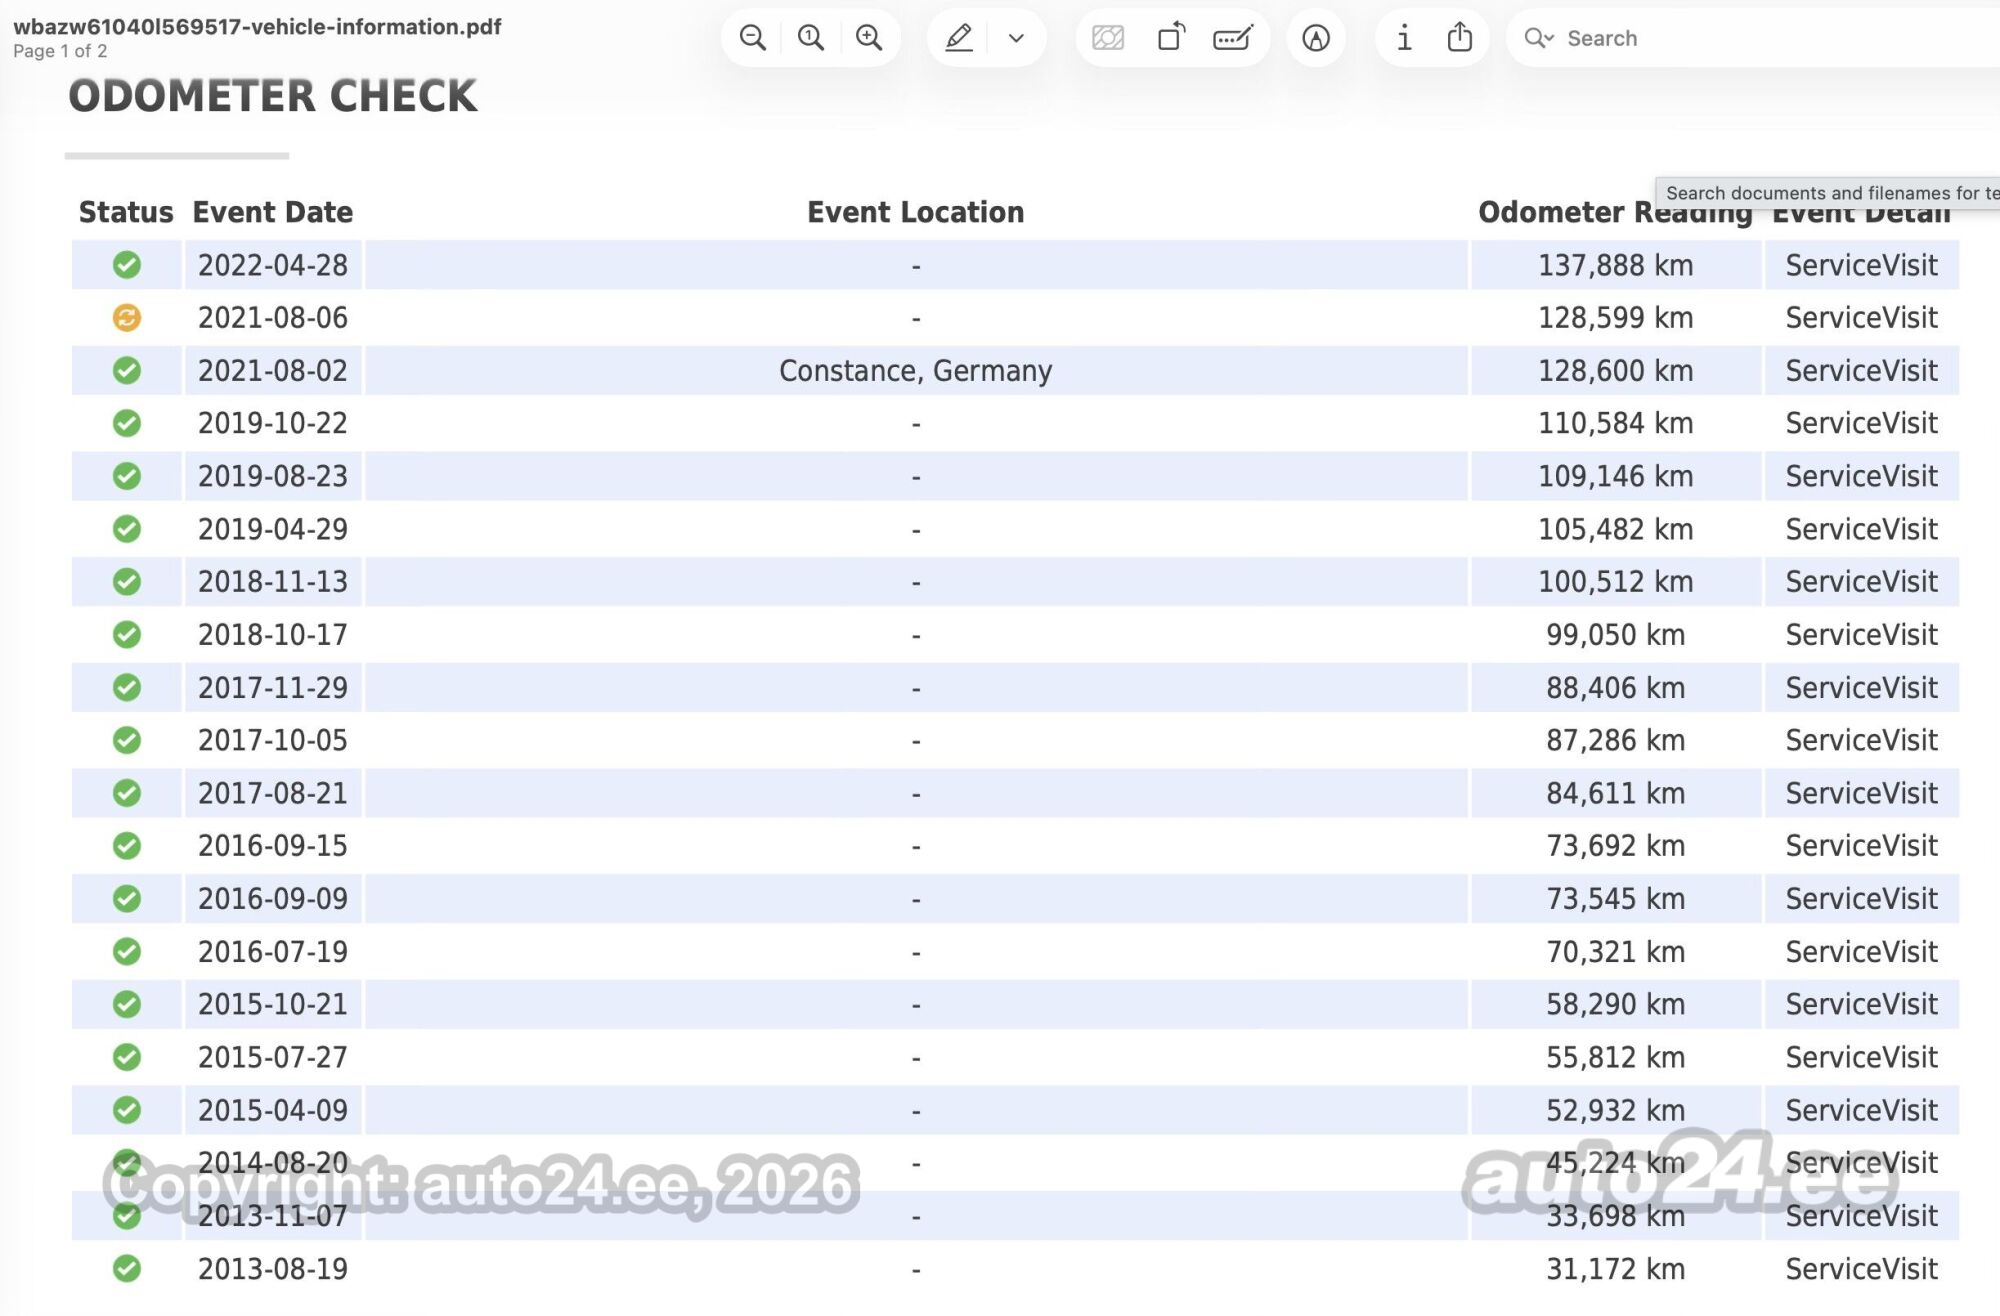Click the 105,482 km odometer reading
This screenshot has width=2000, height=1316.
tap(1616, 529)
